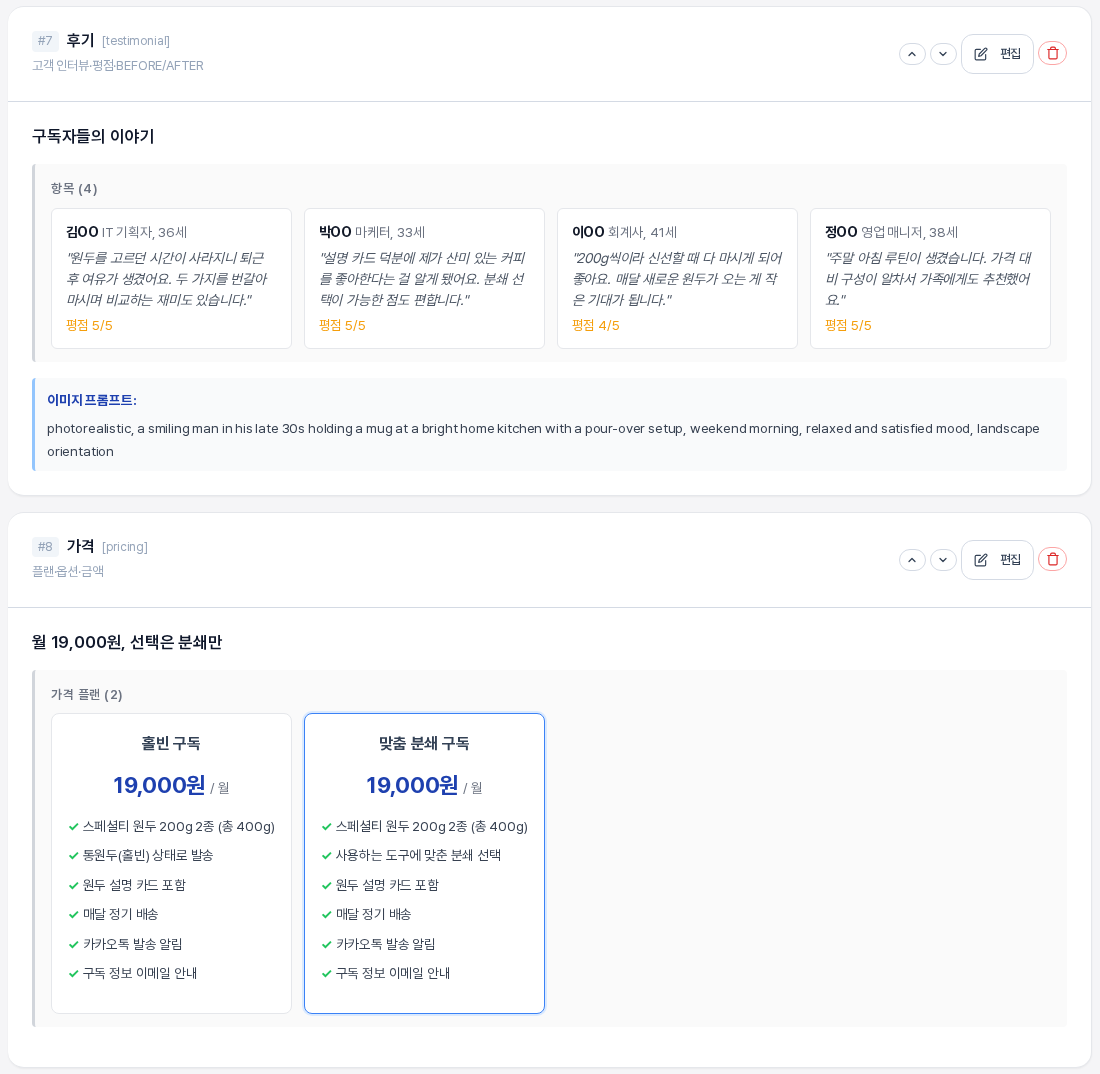Select the 이OO 회계사 testimonial card
Screen dimensions: 1100x1074
[677, 278]
